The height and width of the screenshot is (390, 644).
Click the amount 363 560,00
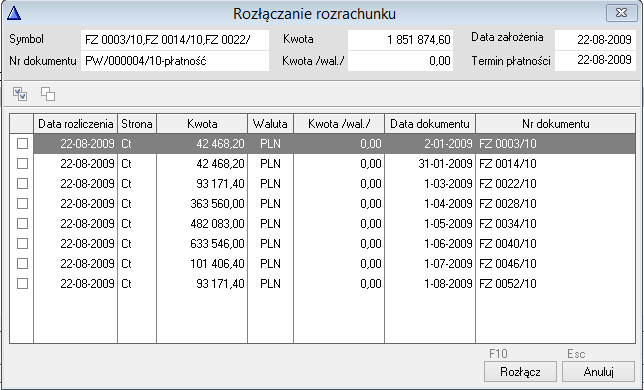(217, 204)
